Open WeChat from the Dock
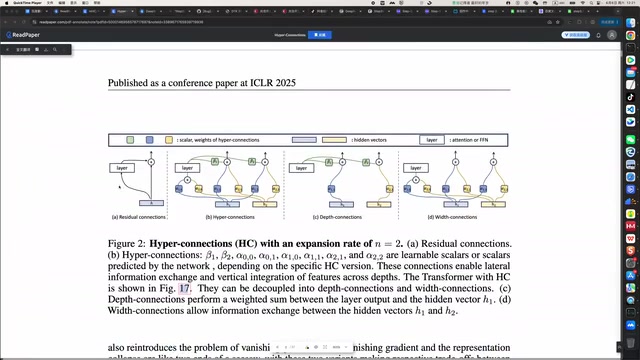The width and height of the screenshot is (640, 360). [631, 140]
